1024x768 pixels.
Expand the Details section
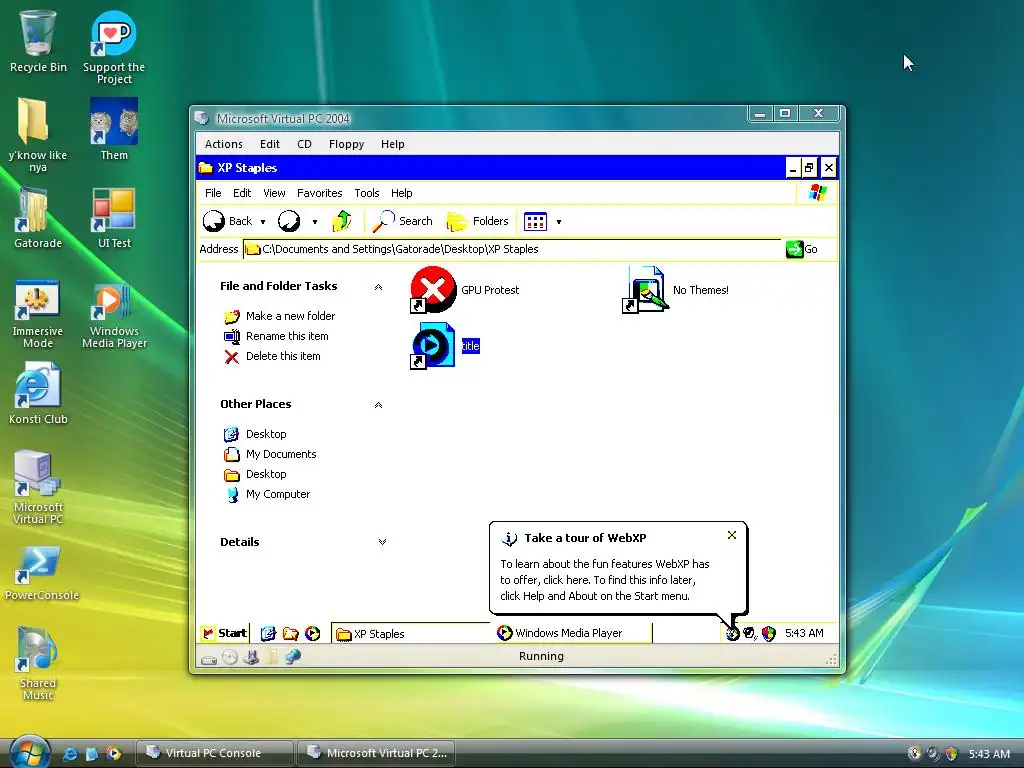[382, 542]
